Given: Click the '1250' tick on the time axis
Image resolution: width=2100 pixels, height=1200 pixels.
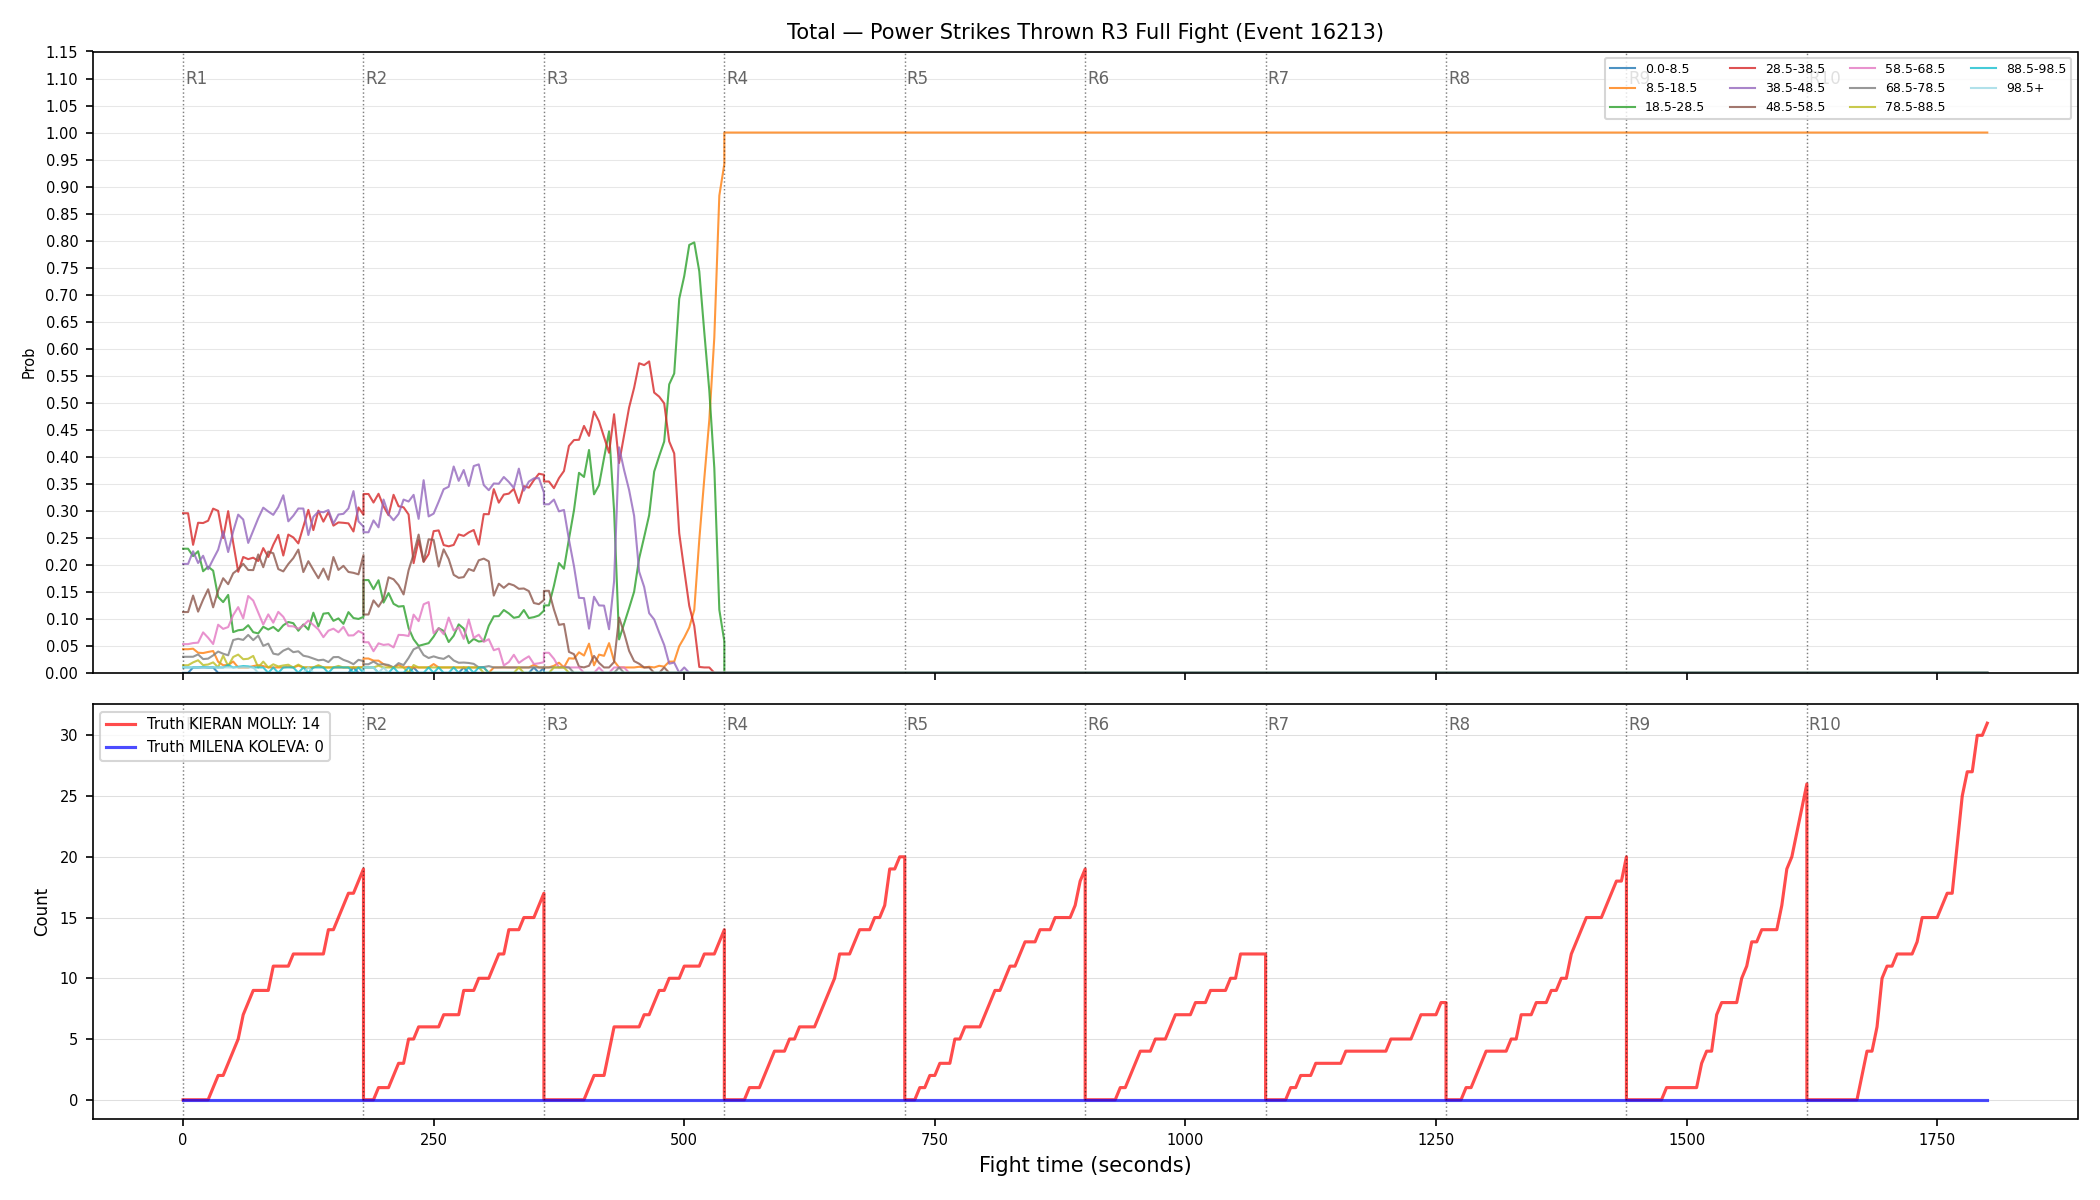Looking at the screenshot, I should tap(1436, 1139).
